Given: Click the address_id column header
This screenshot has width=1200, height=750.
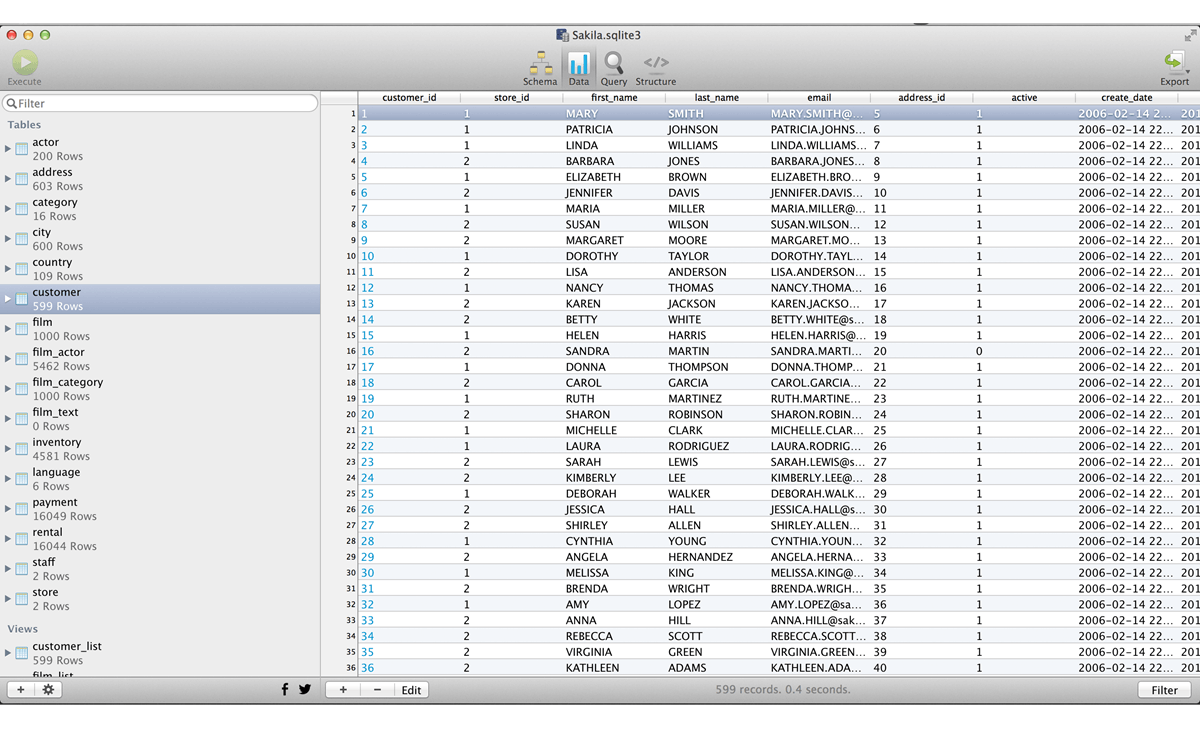Looking at the screenshot, I should [x=922, y=98].
